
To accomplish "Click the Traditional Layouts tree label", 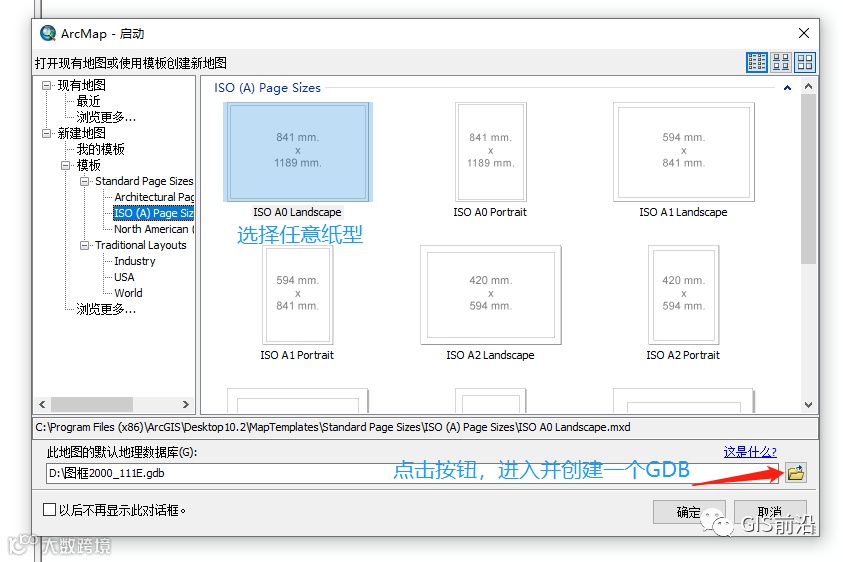I will (x=141, y=245).
